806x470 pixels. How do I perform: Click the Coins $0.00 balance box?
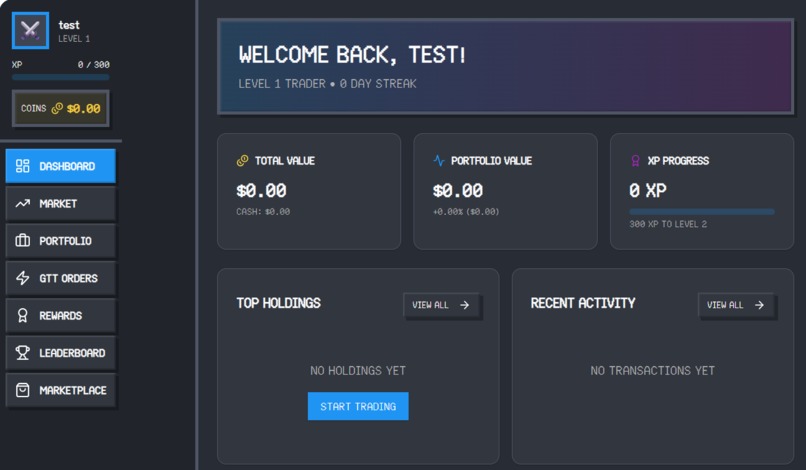click(x=61, y=108)
